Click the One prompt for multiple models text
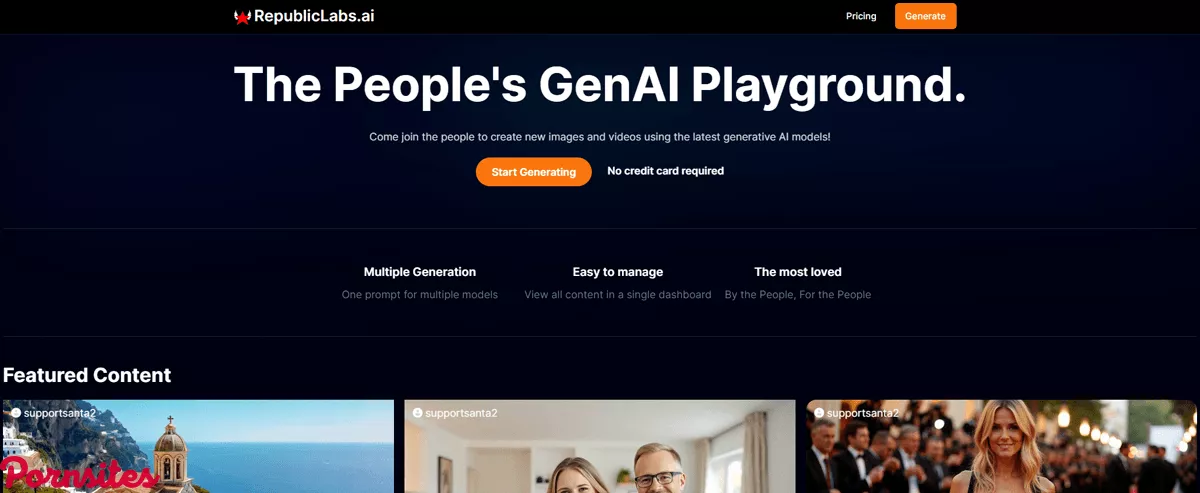This screenshot has width=1200, height=493. pos(420,295)
